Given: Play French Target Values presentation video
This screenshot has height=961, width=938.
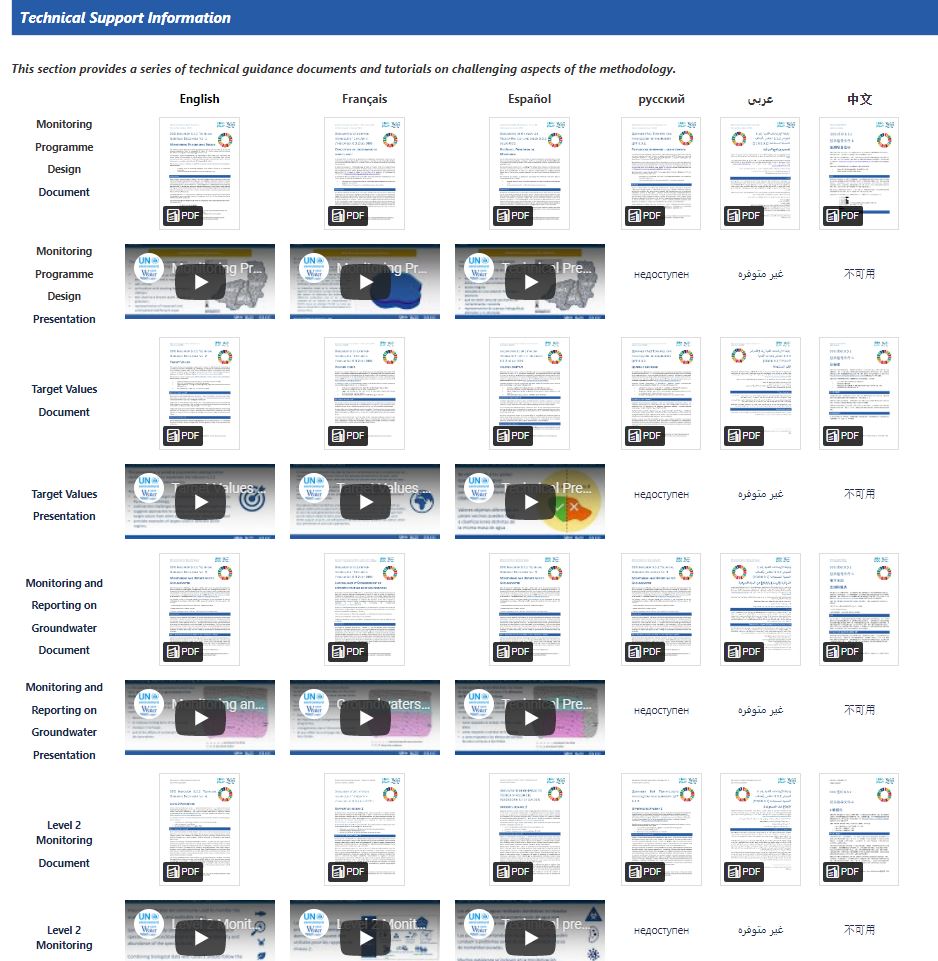Looking at the screenshot, I should point(365,502).
